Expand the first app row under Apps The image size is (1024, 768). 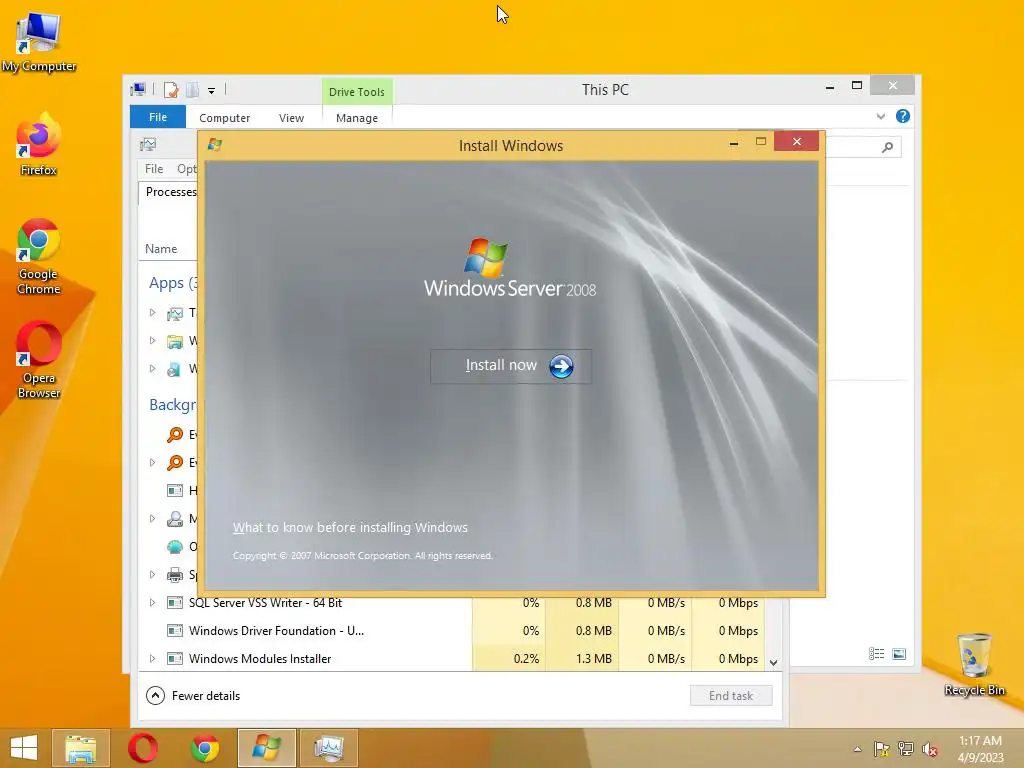point(152,313)
